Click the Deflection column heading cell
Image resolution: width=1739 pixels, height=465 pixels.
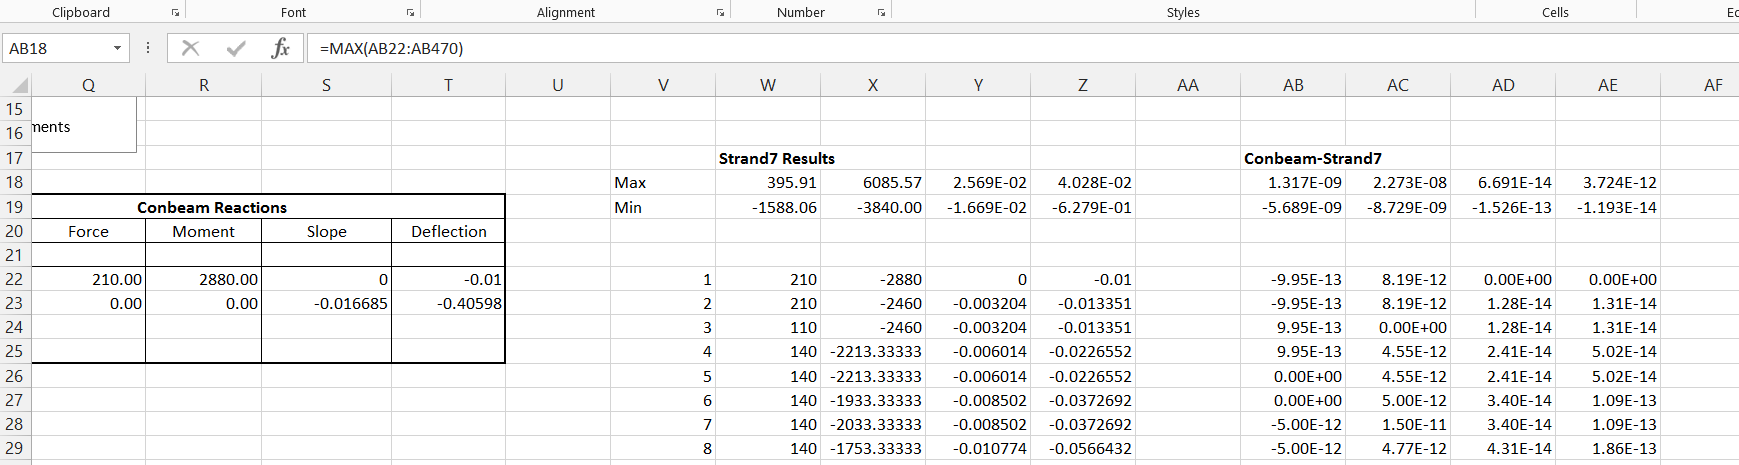[x=448, y=231]
